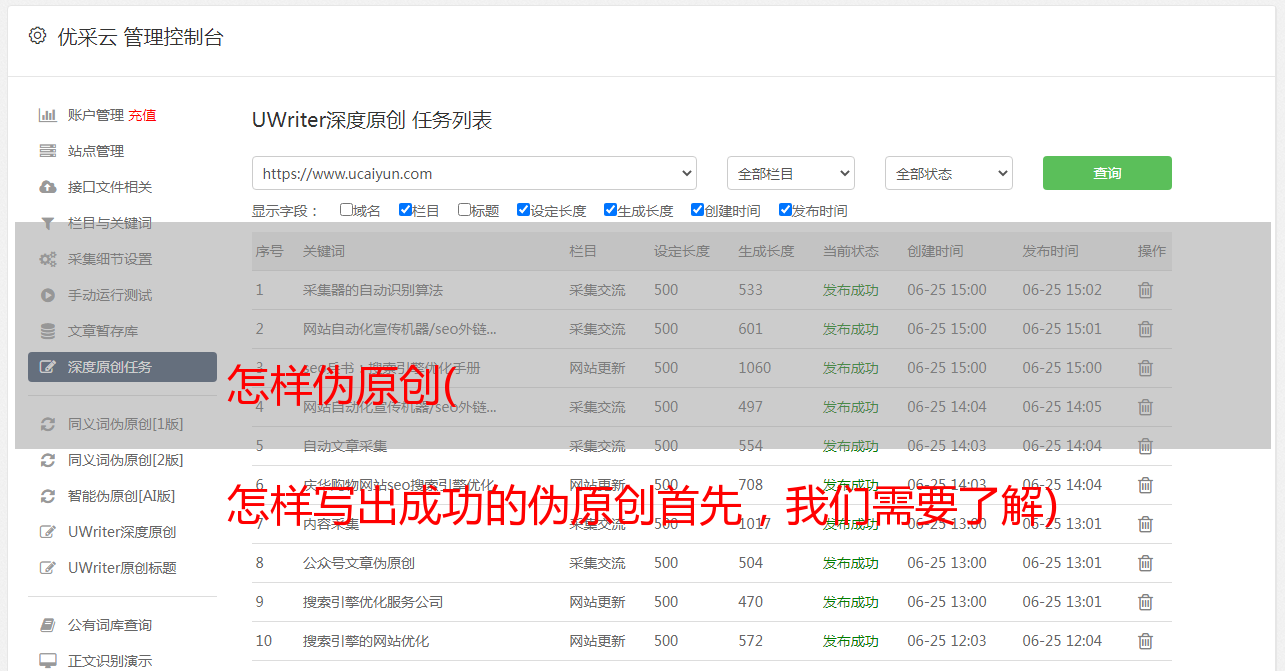Image resolution: width=1285 pixels, height=671 pixels.
Task: Uncheck the 发布时间 field checkbox
Action: click(785, 210)
